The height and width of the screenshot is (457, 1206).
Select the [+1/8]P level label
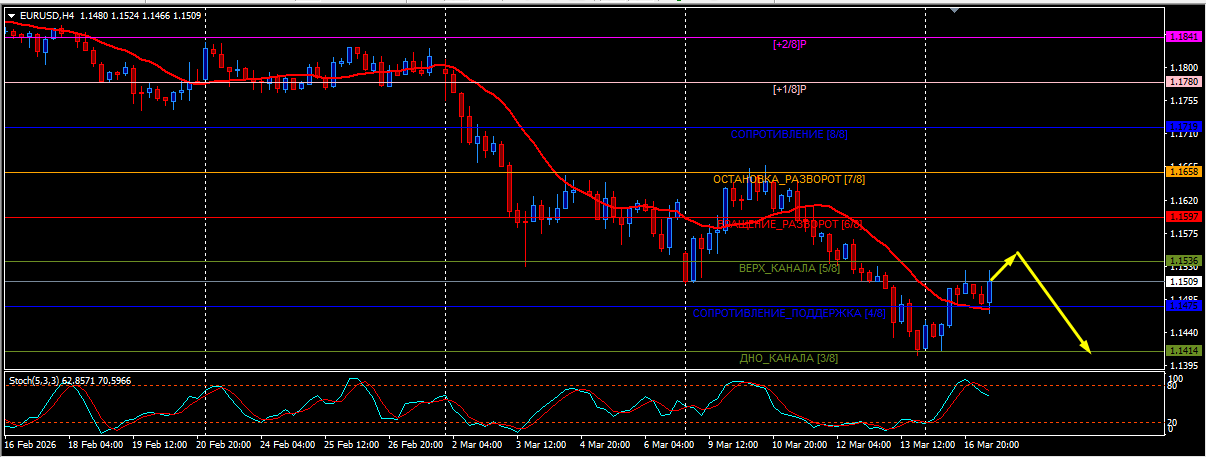tap(790, 89)
